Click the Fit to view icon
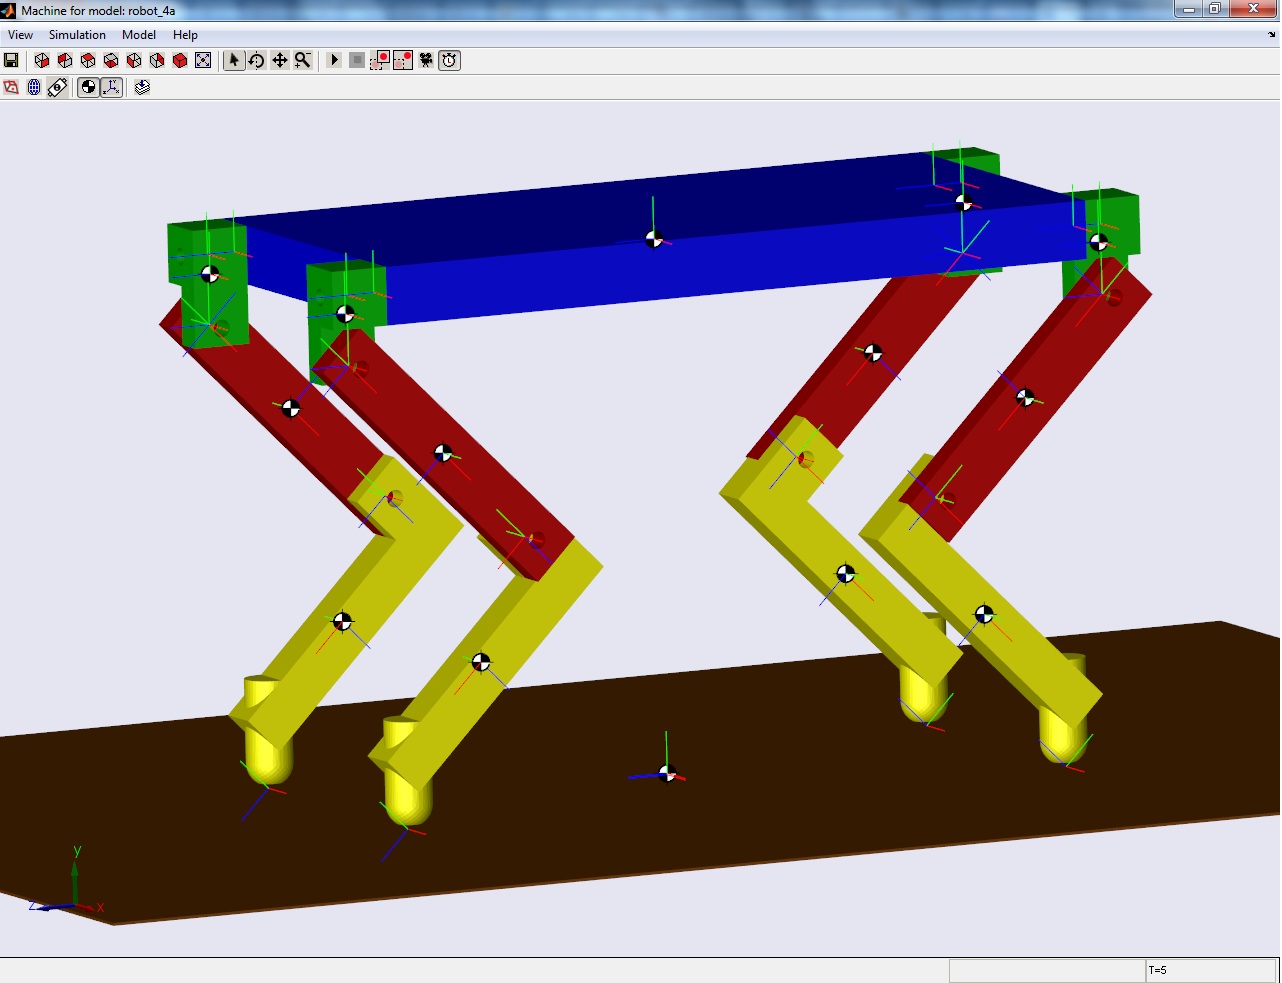1282x983 pixels. pyautogui.click(x=203, y=60)
